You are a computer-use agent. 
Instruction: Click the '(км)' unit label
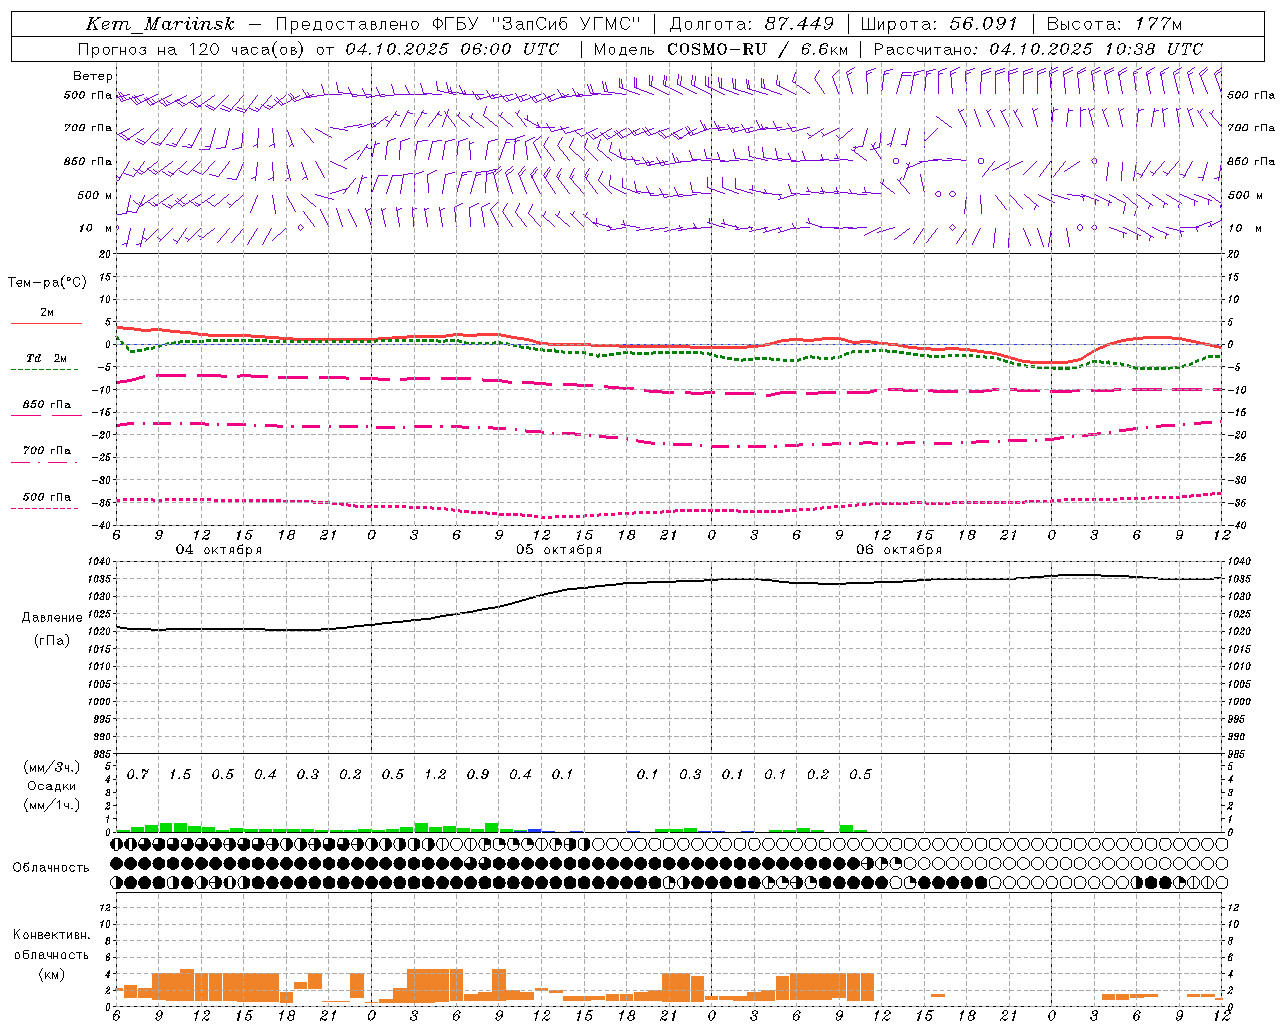point(51,974)
